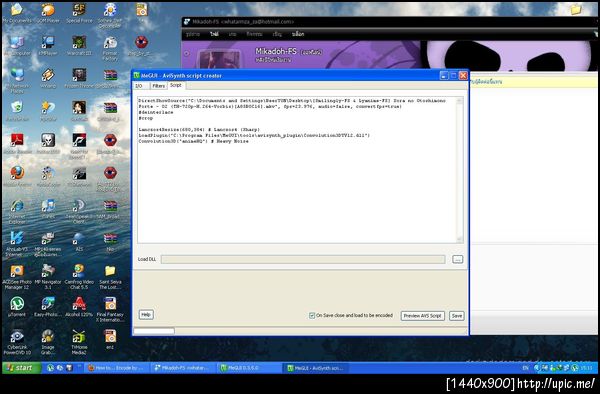Launch MP Navigator 3.1 shortcut
Image resolution: width=600 pixels, height=394 pixels.
tap(48, 271)
